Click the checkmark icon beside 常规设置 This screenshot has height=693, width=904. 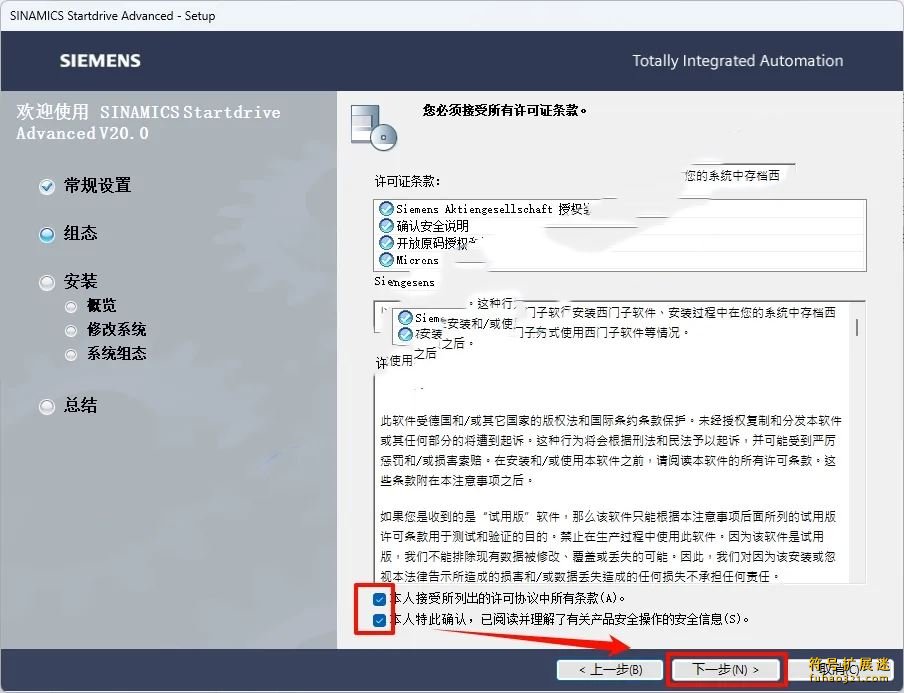coord(47,187)
